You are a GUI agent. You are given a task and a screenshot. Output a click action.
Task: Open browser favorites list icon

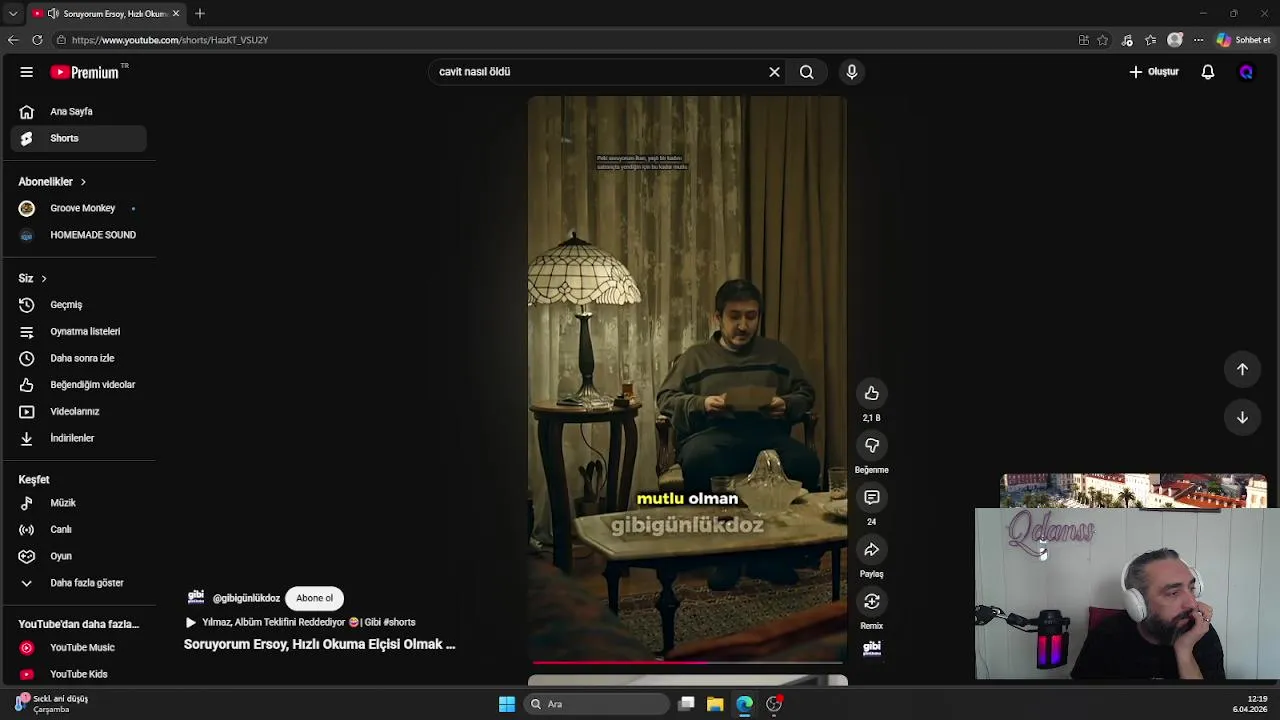(1151, 40)
